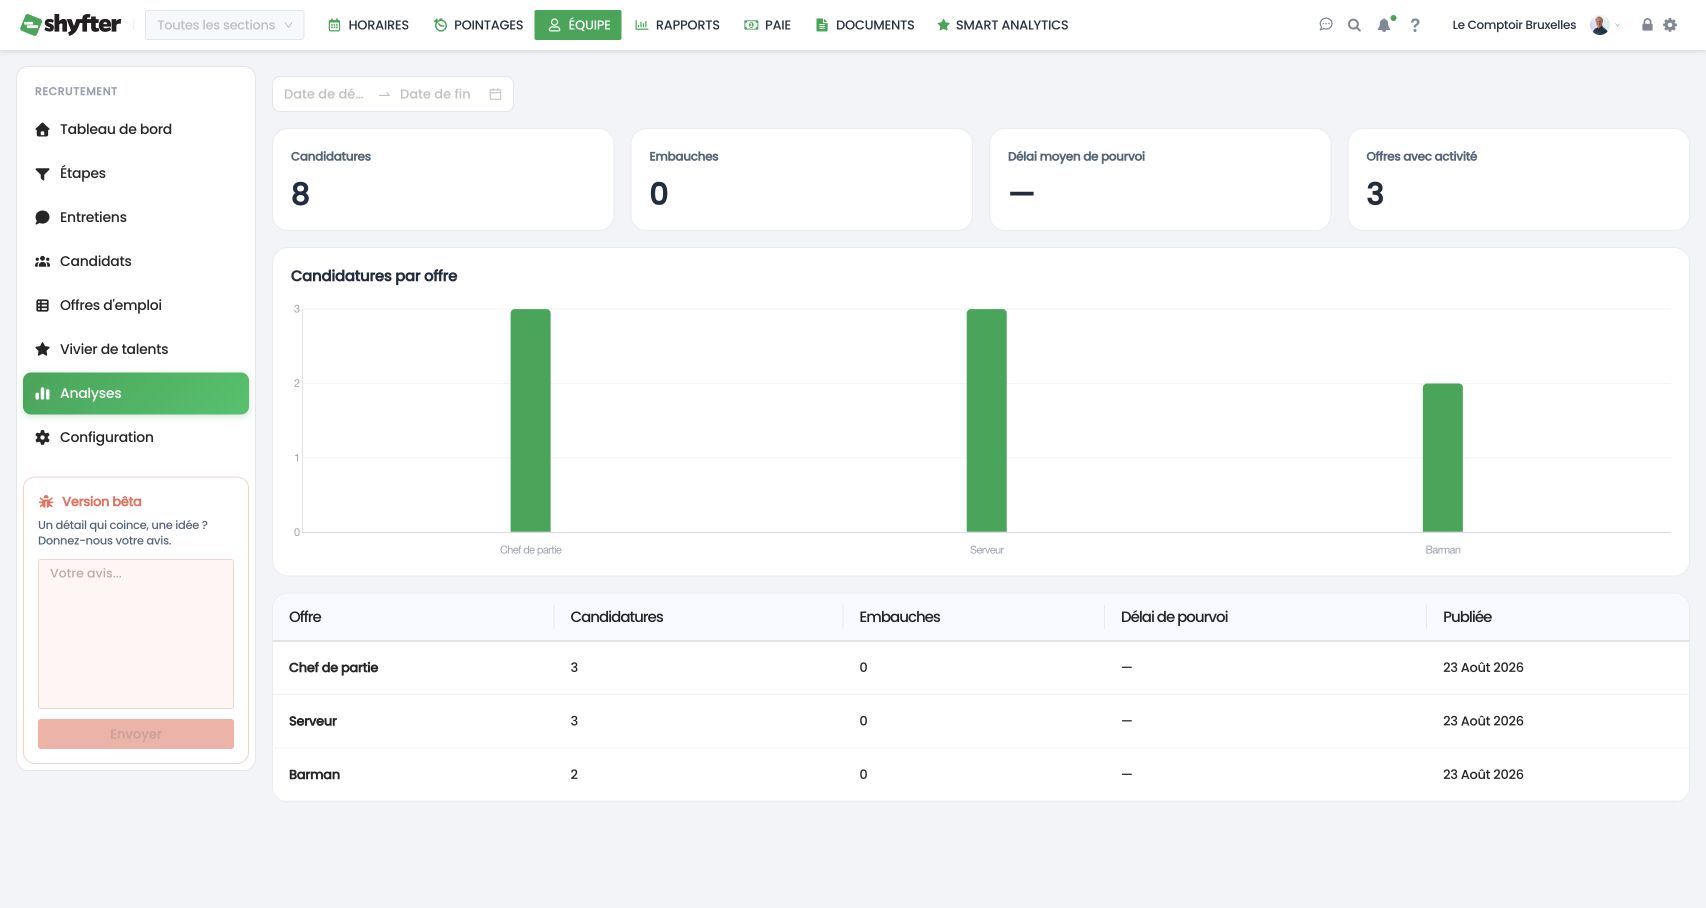The height and width of the screenshot is (908, 1706).
Task: Click the Offres avec activité card
Action: tap(1518, 180)
